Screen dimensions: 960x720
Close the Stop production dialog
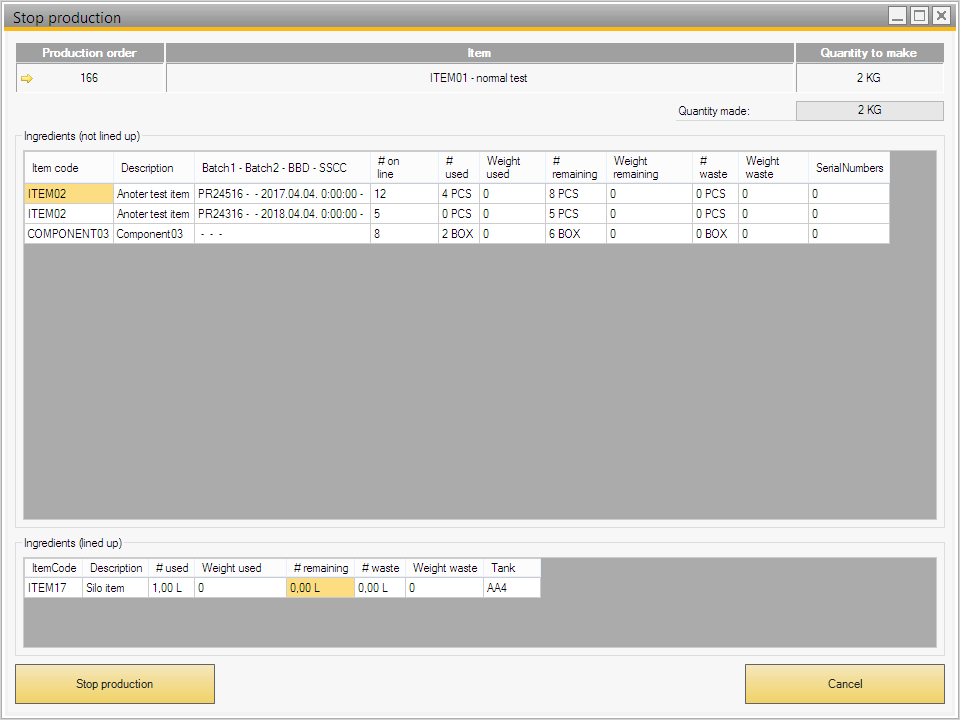(940, 15)
